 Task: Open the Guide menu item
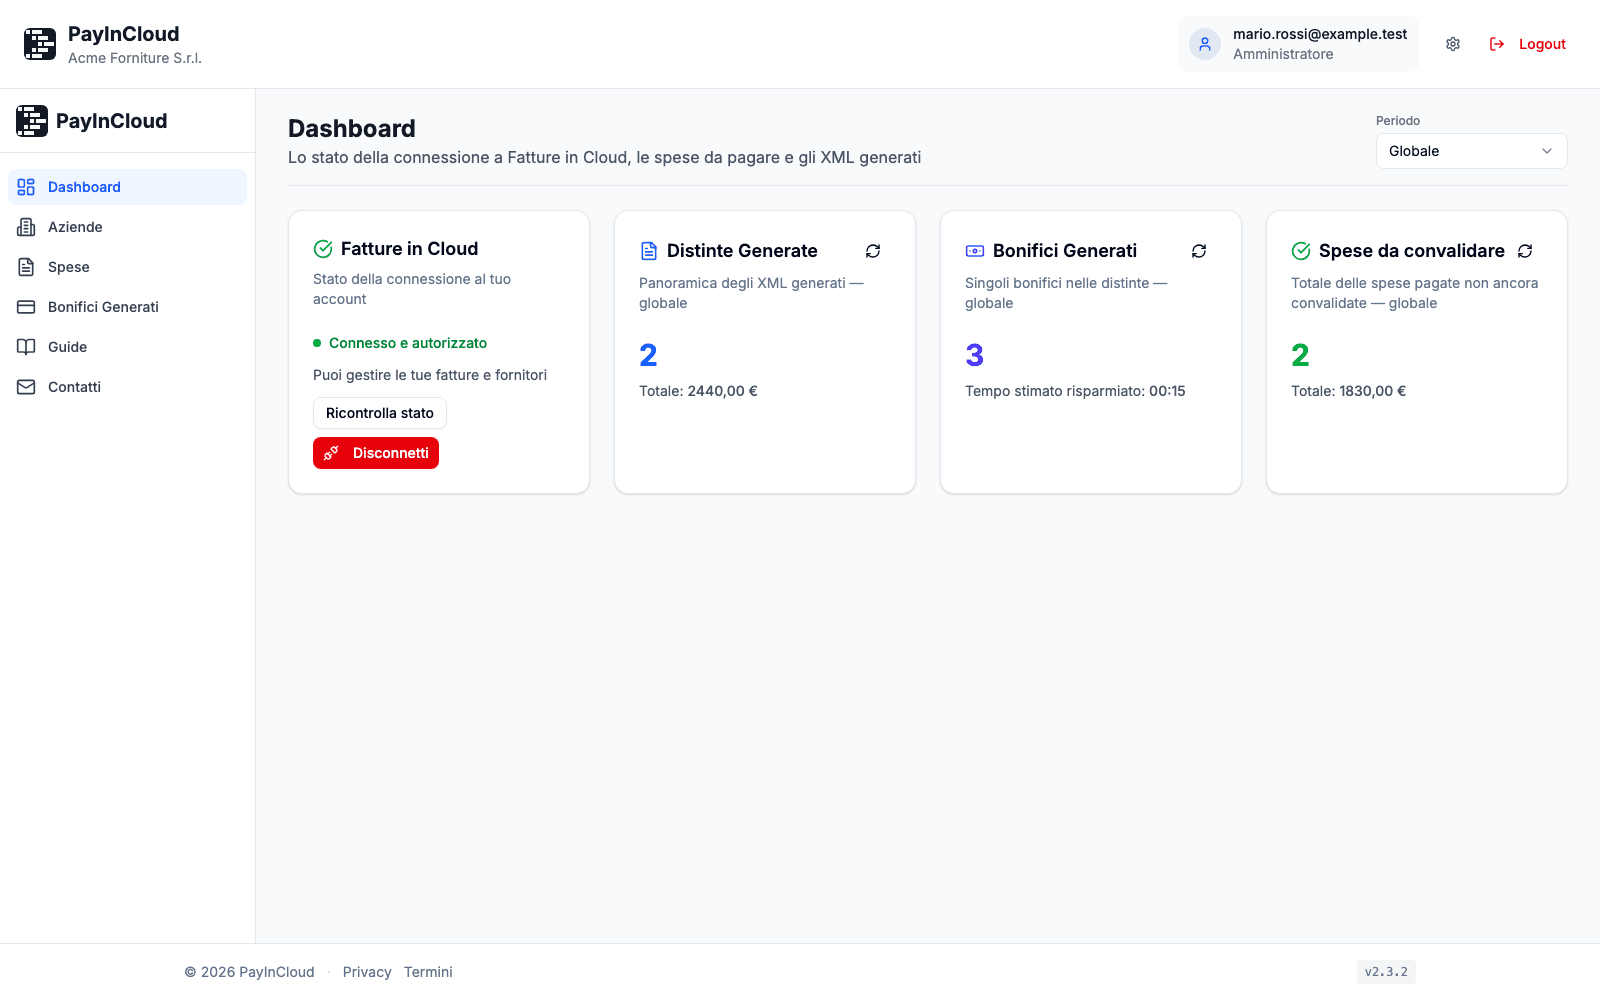pyautogui.click(x=127, y=347)
